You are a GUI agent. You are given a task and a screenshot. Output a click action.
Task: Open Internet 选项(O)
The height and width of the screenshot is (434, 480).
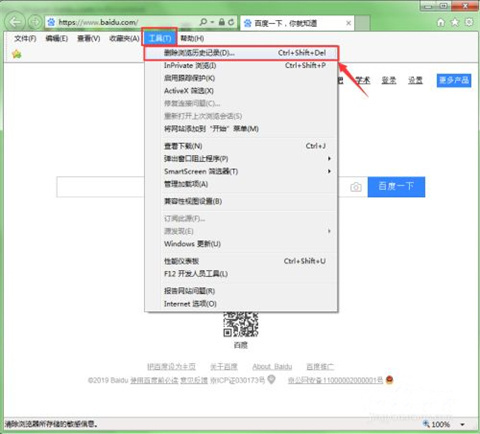241,304
